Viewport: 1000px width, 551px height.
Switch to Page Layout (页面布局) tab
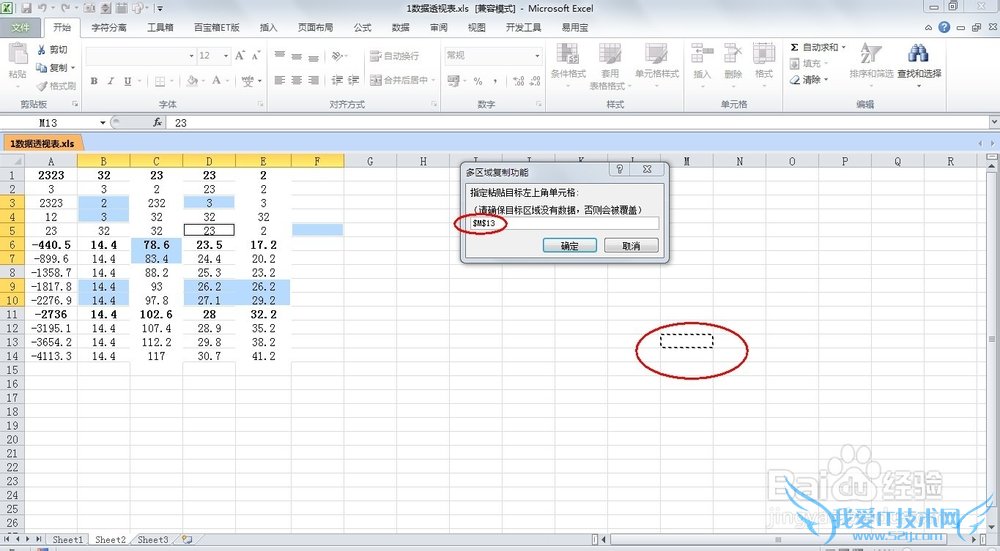[315, 27]
